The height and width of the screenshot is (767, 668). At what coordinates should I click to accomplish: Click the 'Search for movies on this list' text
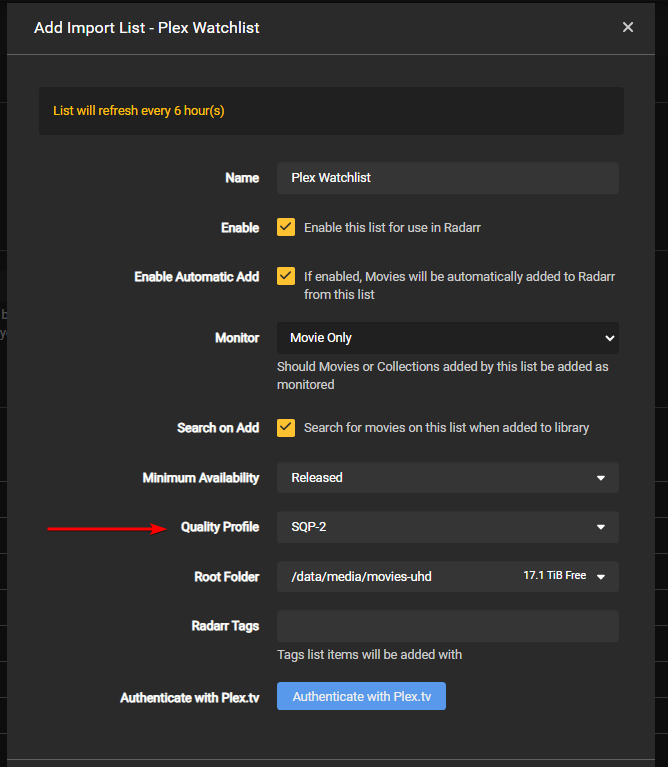(x=446, y=428)
